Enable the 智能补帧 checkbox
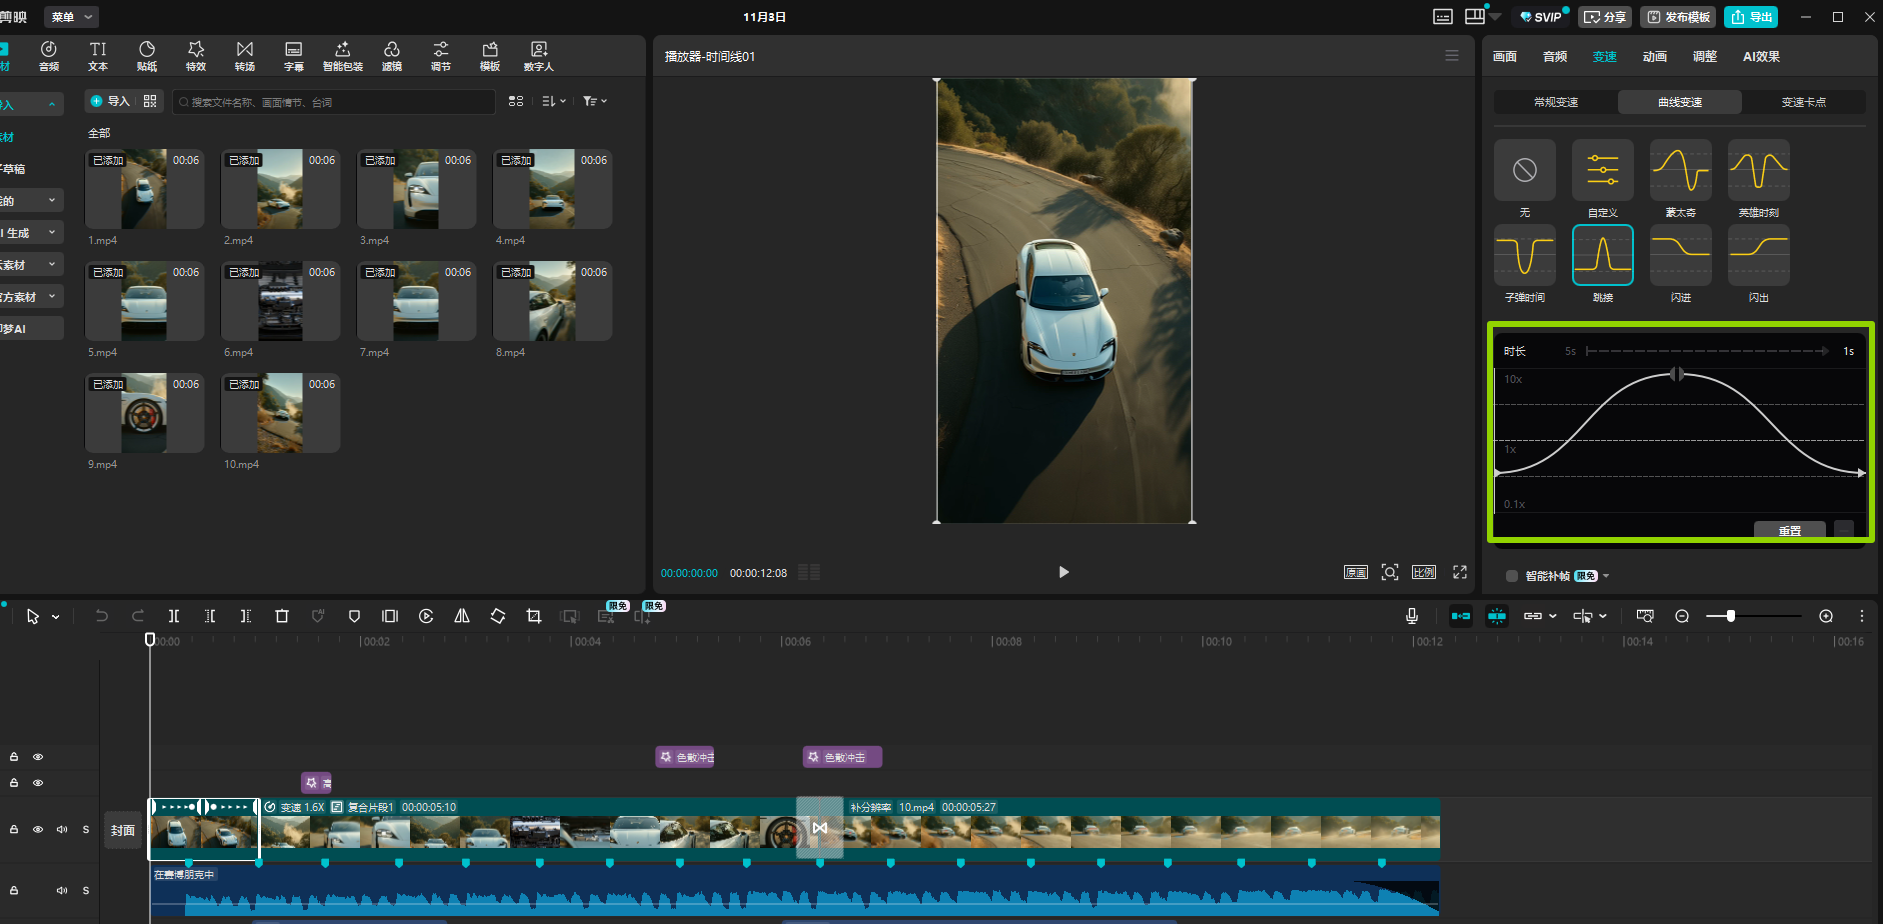1883x924 pixels. tap(1512, 576)
